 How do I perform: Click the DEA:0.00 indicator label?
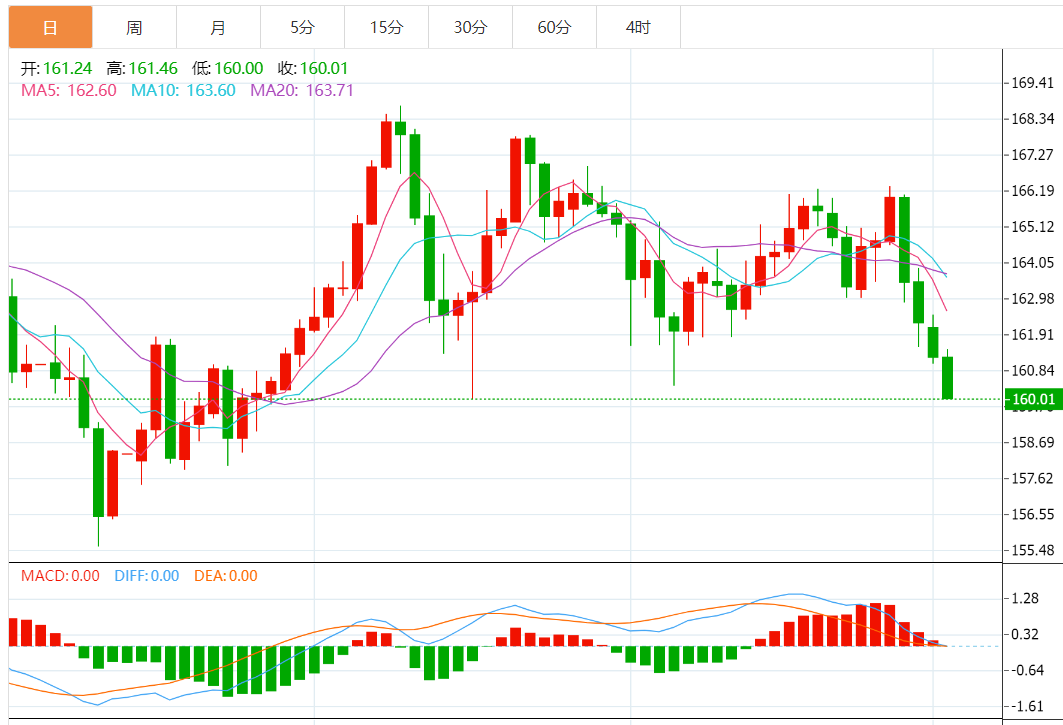click(226, 576)
